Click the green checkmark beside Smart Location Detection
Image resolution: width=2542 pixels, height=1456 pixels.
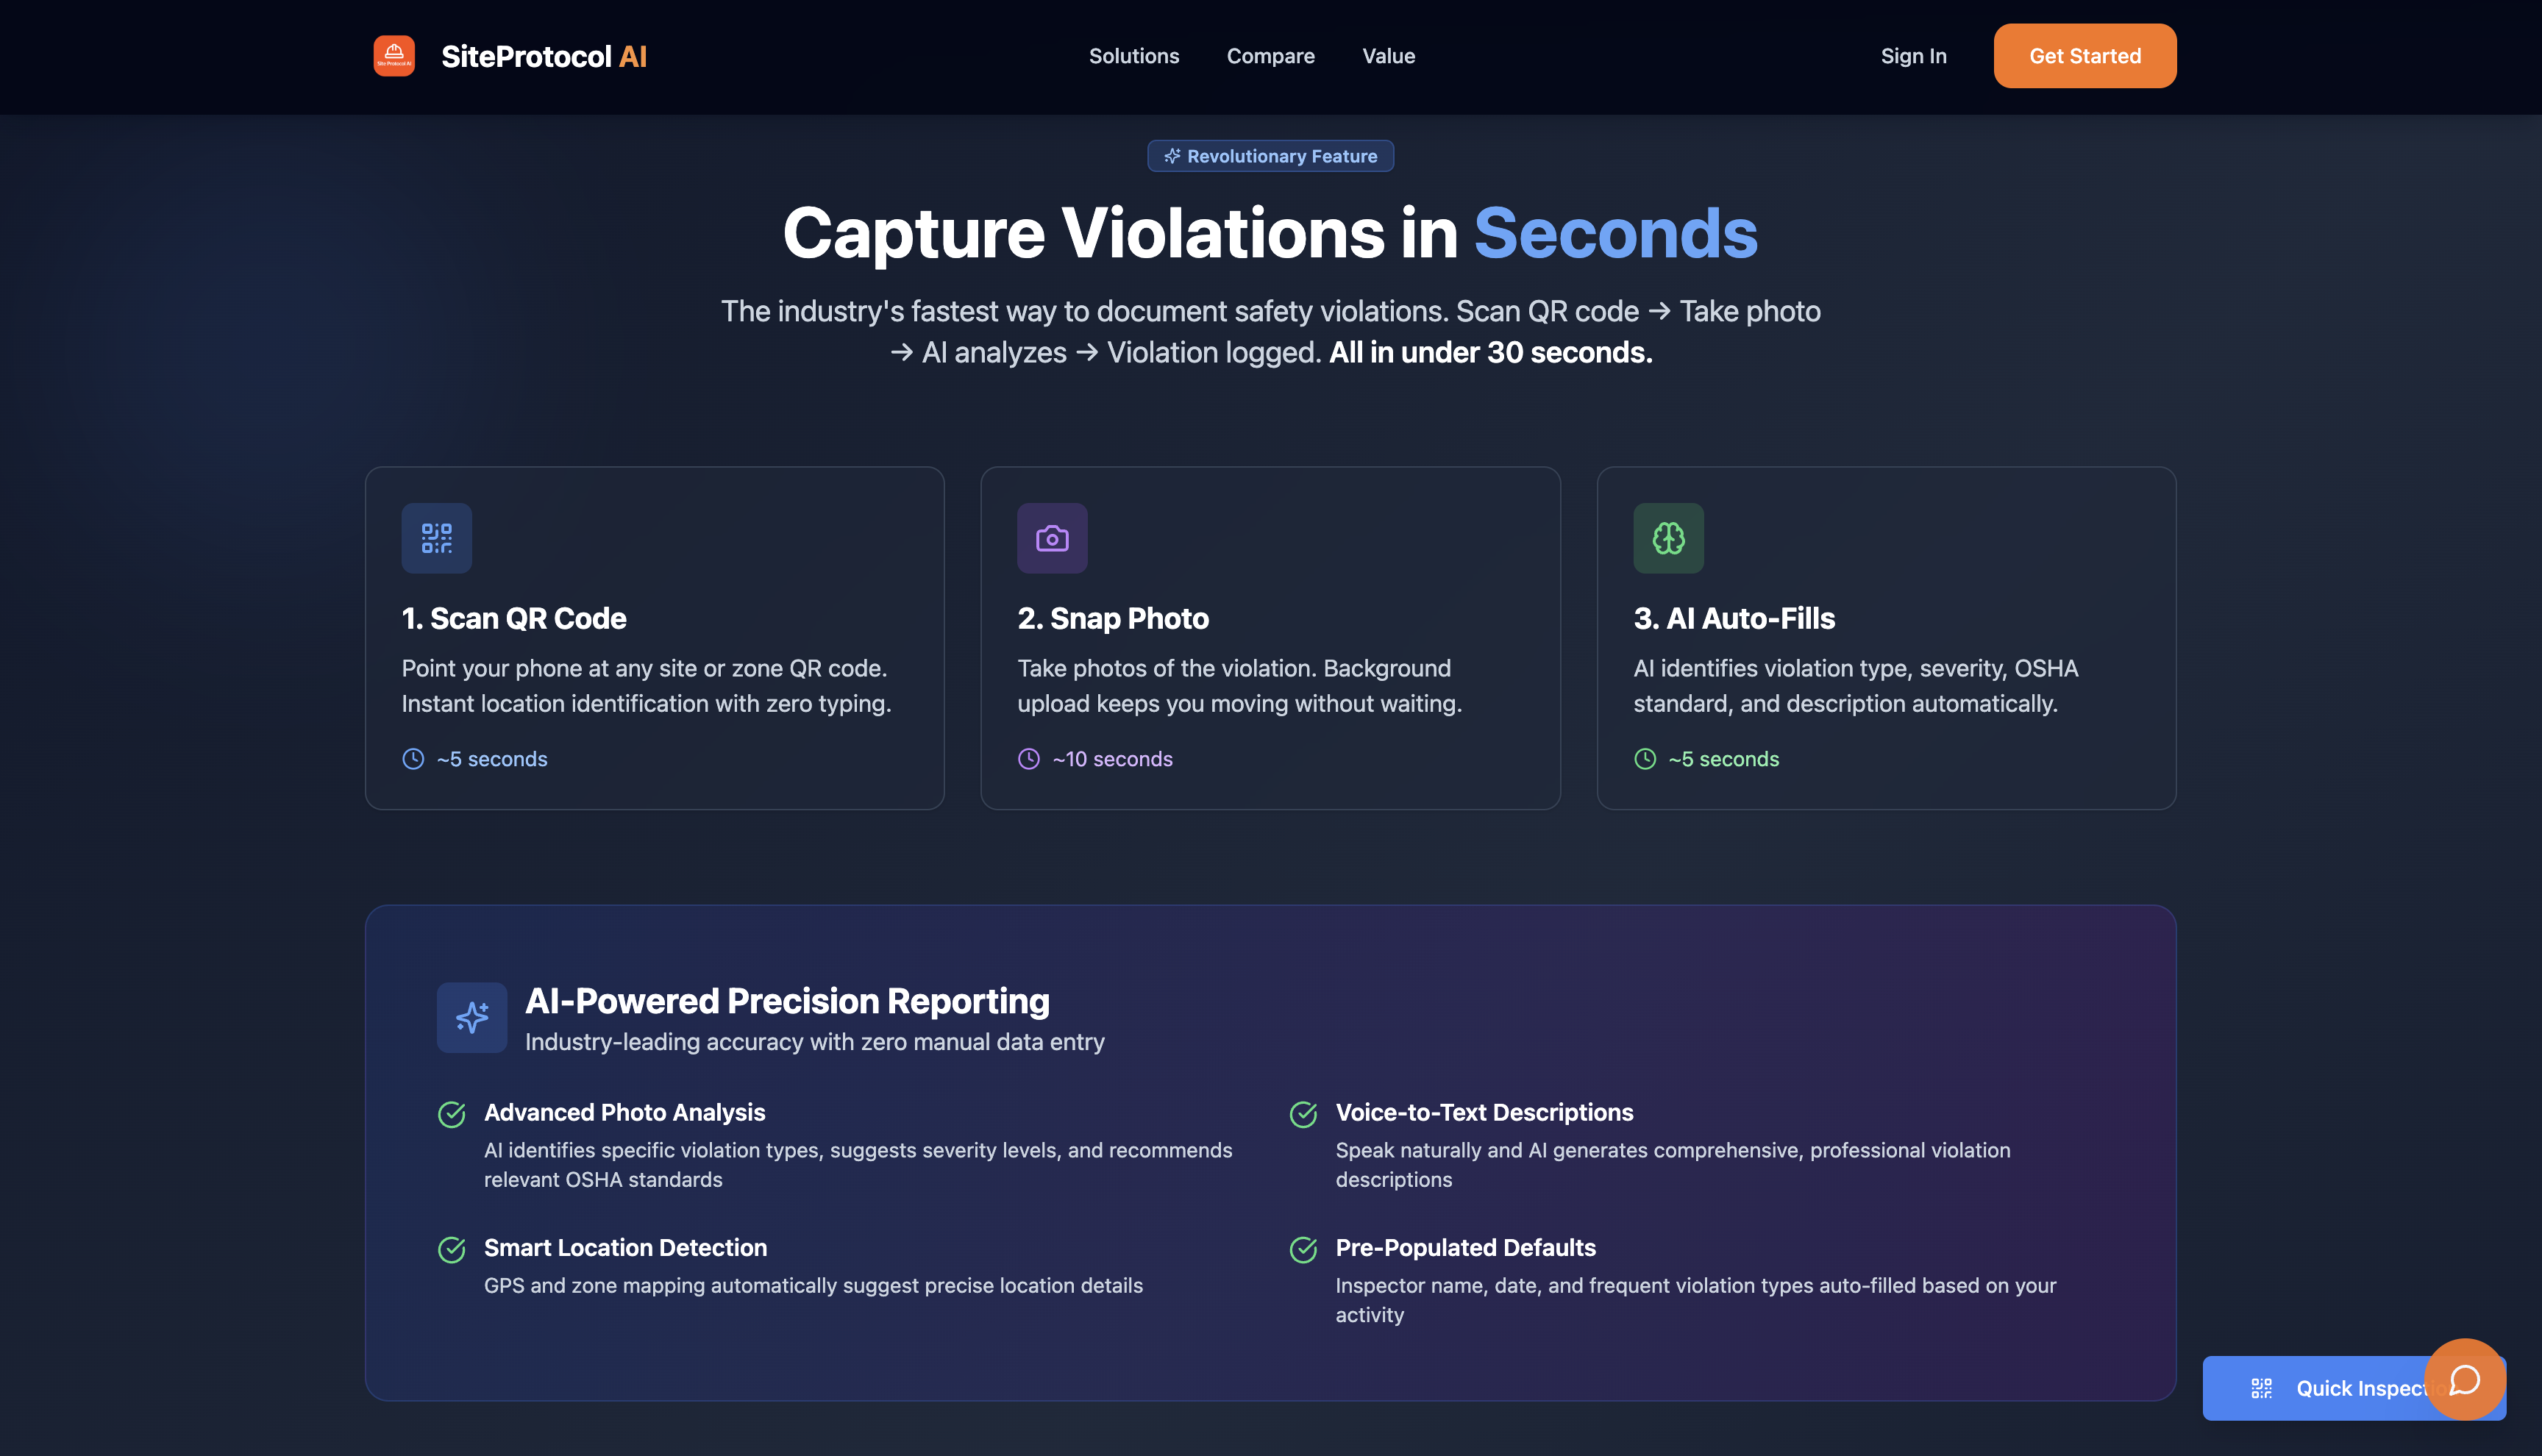pos(452,1249)
